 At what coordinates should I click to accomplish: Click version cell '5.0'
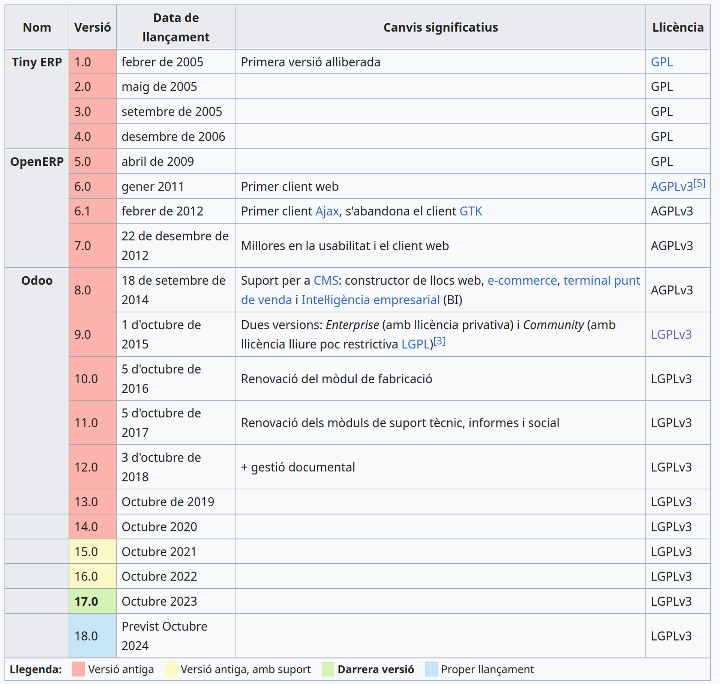pos(93,162)
